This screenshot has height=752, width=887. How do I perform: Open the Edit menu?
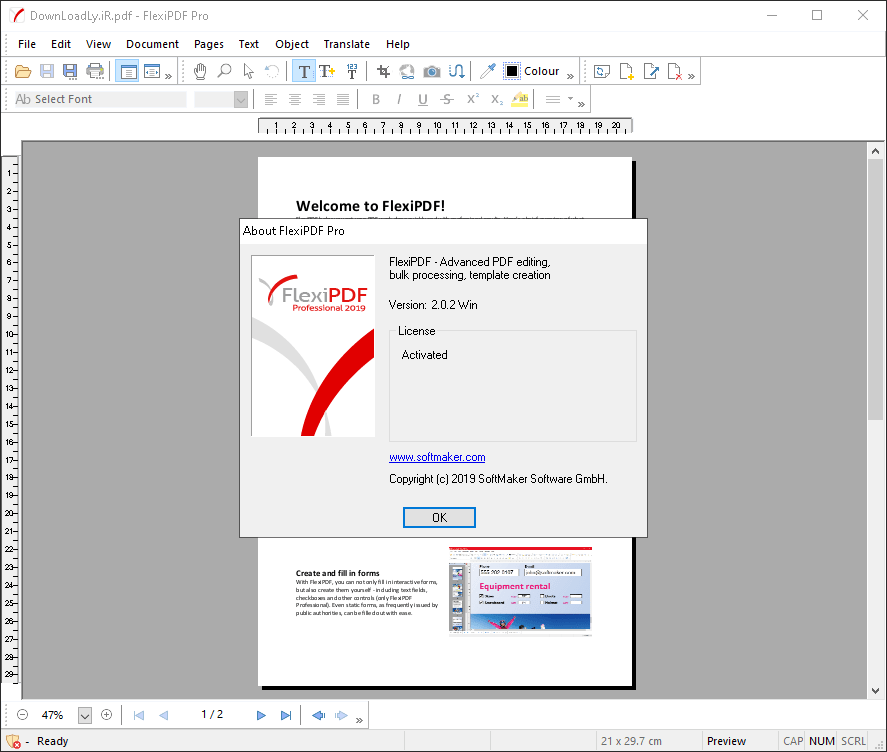61,44
